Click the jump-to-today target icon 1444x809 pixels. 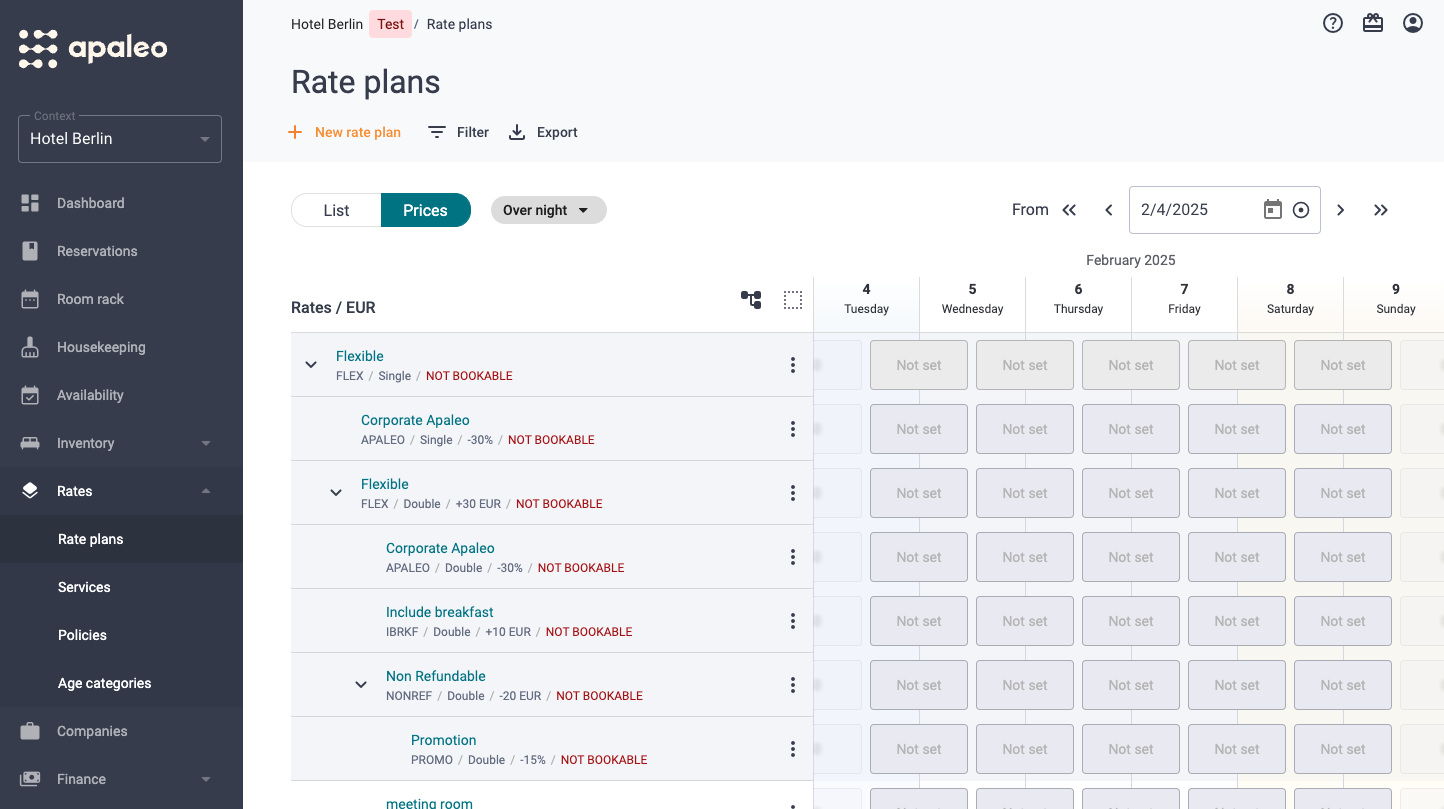(1301, 210)
